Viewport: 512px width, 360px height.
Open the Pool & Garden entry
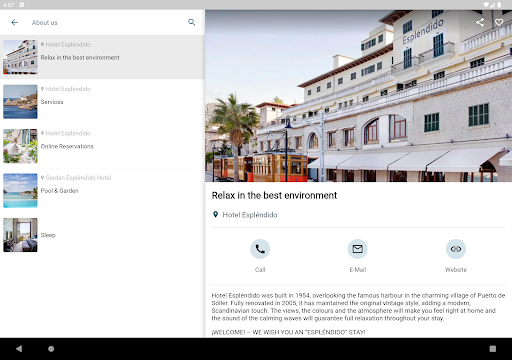pos(102,190)
